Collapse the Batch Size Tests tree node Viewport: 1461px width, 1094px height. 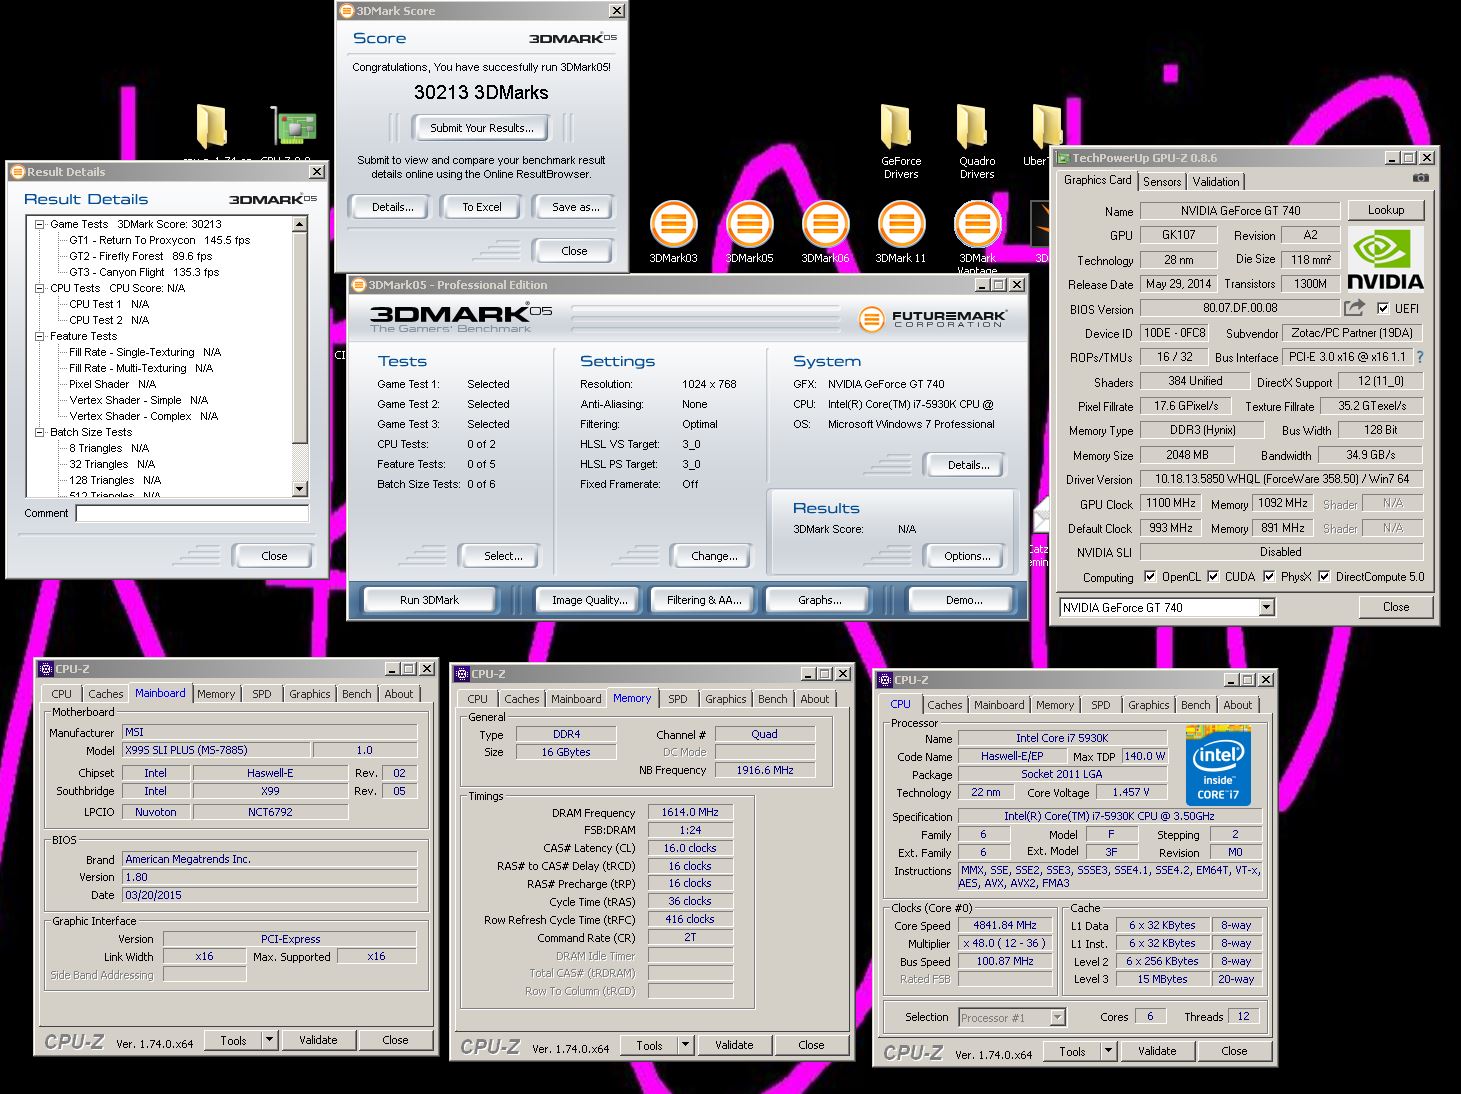click(x=40, y=432)
